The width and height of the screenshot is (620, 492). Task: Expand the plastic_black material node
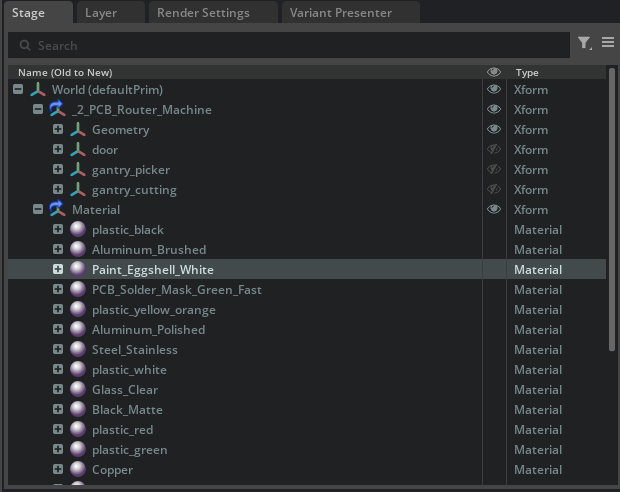coord(58,230)
